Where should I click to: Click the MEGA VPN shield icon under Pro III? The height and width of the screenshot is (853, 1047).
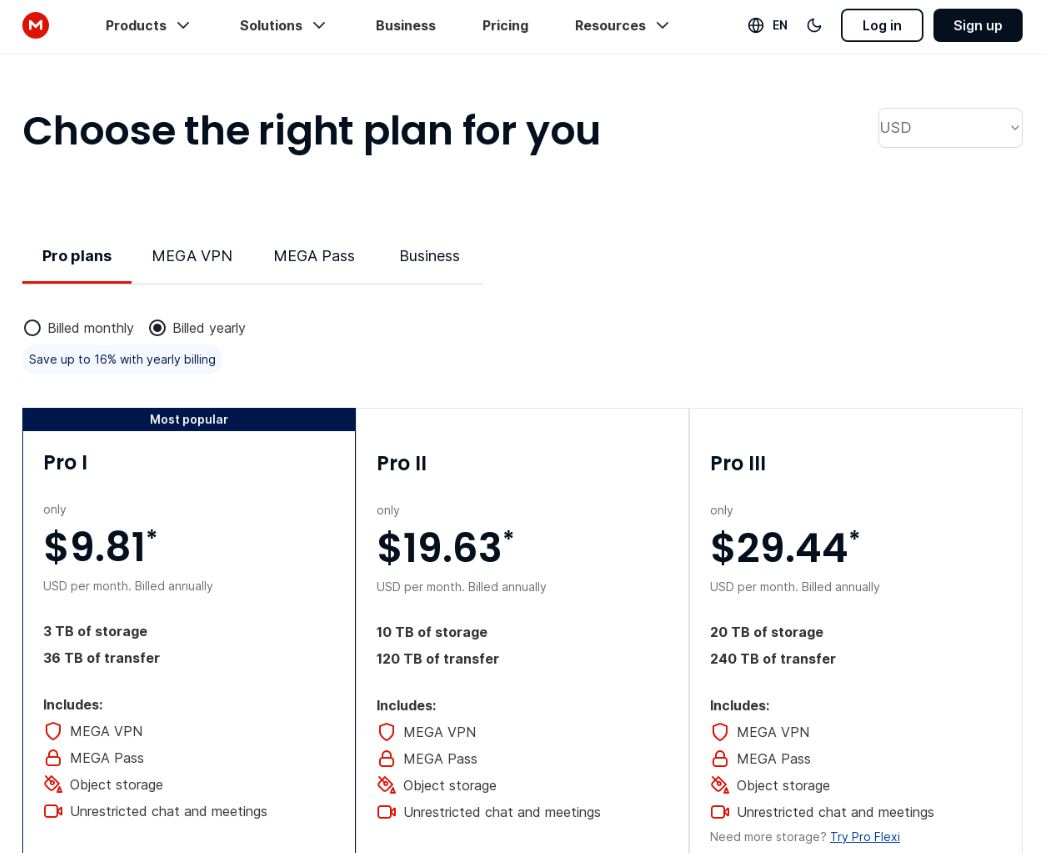point(720,732)
